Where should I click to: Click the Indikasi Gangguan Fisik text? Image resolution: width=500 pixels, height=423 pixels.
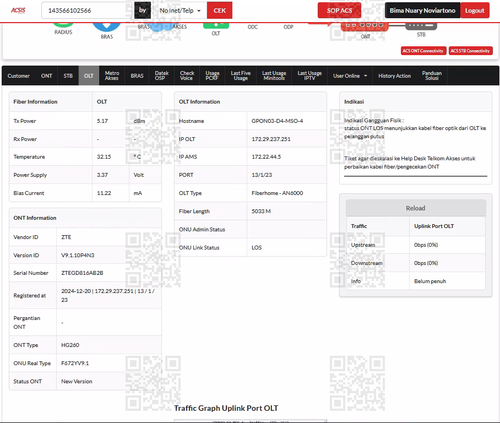374,120
